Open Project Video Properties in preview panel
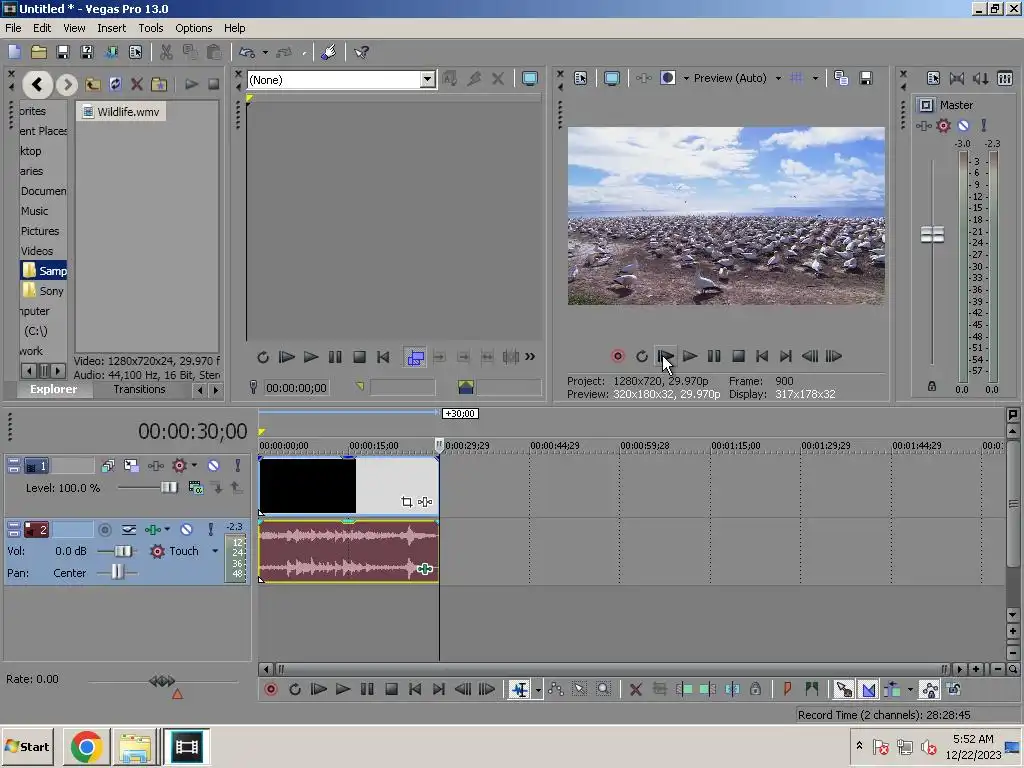Viewport: 1024px width, 768px height. click(x=581, y=78)
